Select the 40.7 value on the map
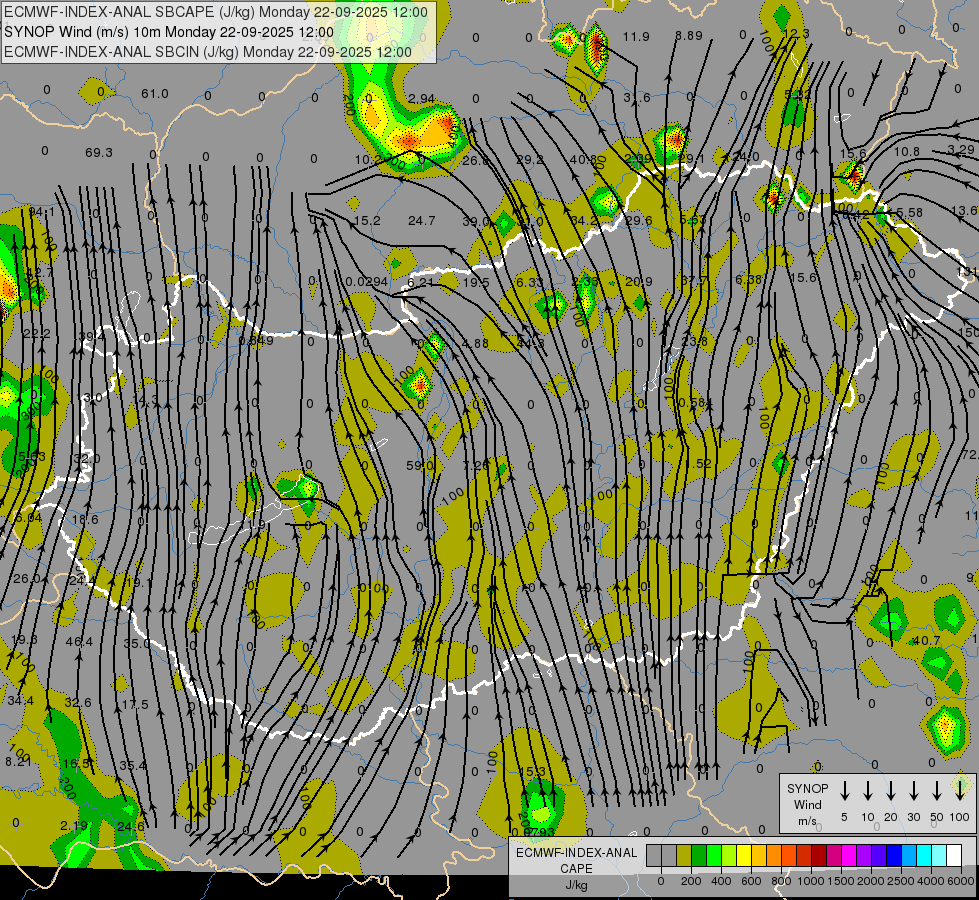This screenshot has height=900, width=979. pyautogui.click(x=926, y=640)
